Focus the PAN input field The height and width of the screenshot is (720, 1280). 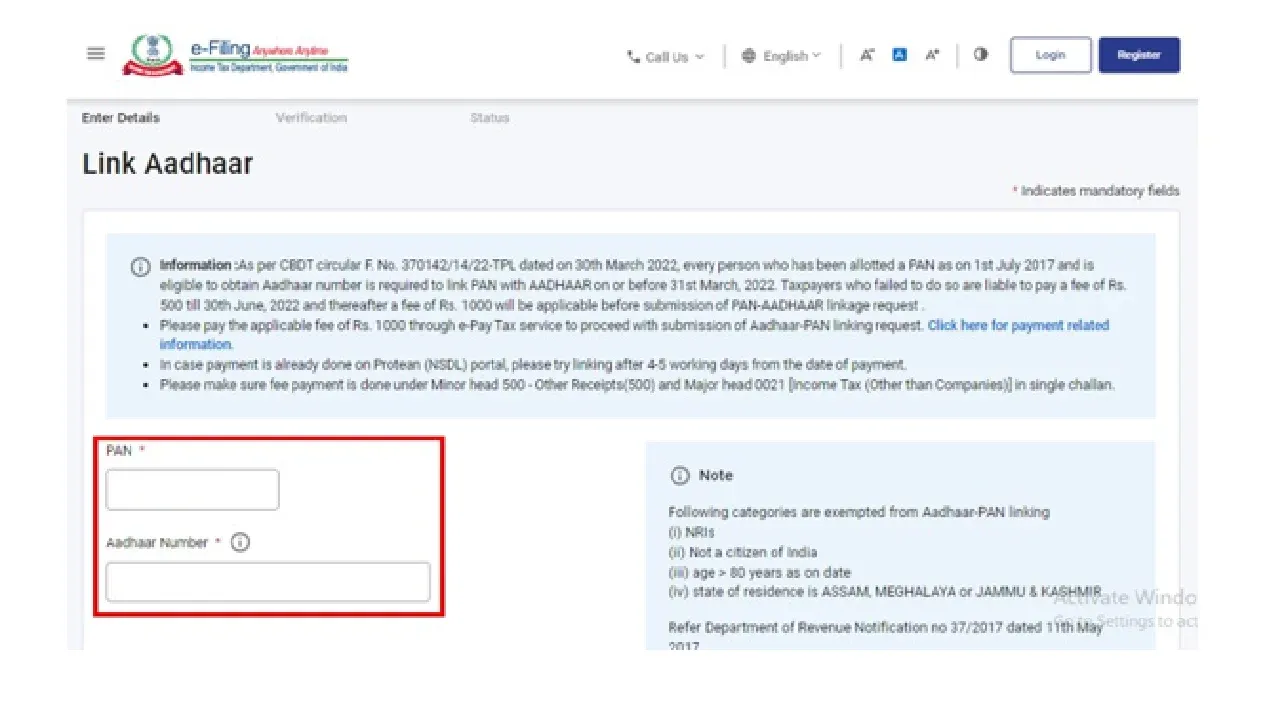[x=192, y=490]
